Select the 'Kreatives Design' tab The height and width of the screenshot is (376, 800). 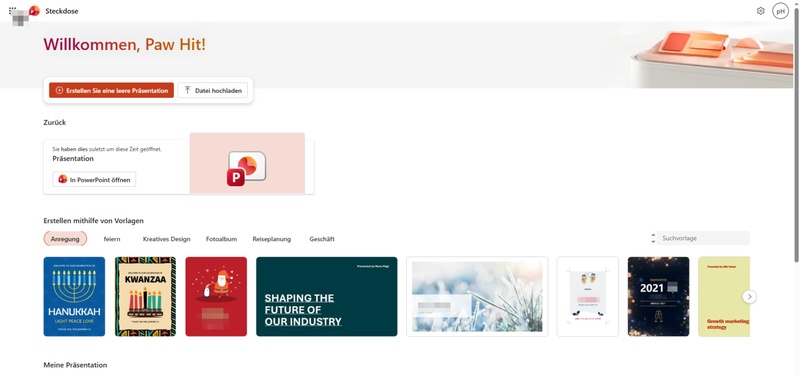pyautogui.click(x=166, y=239)
